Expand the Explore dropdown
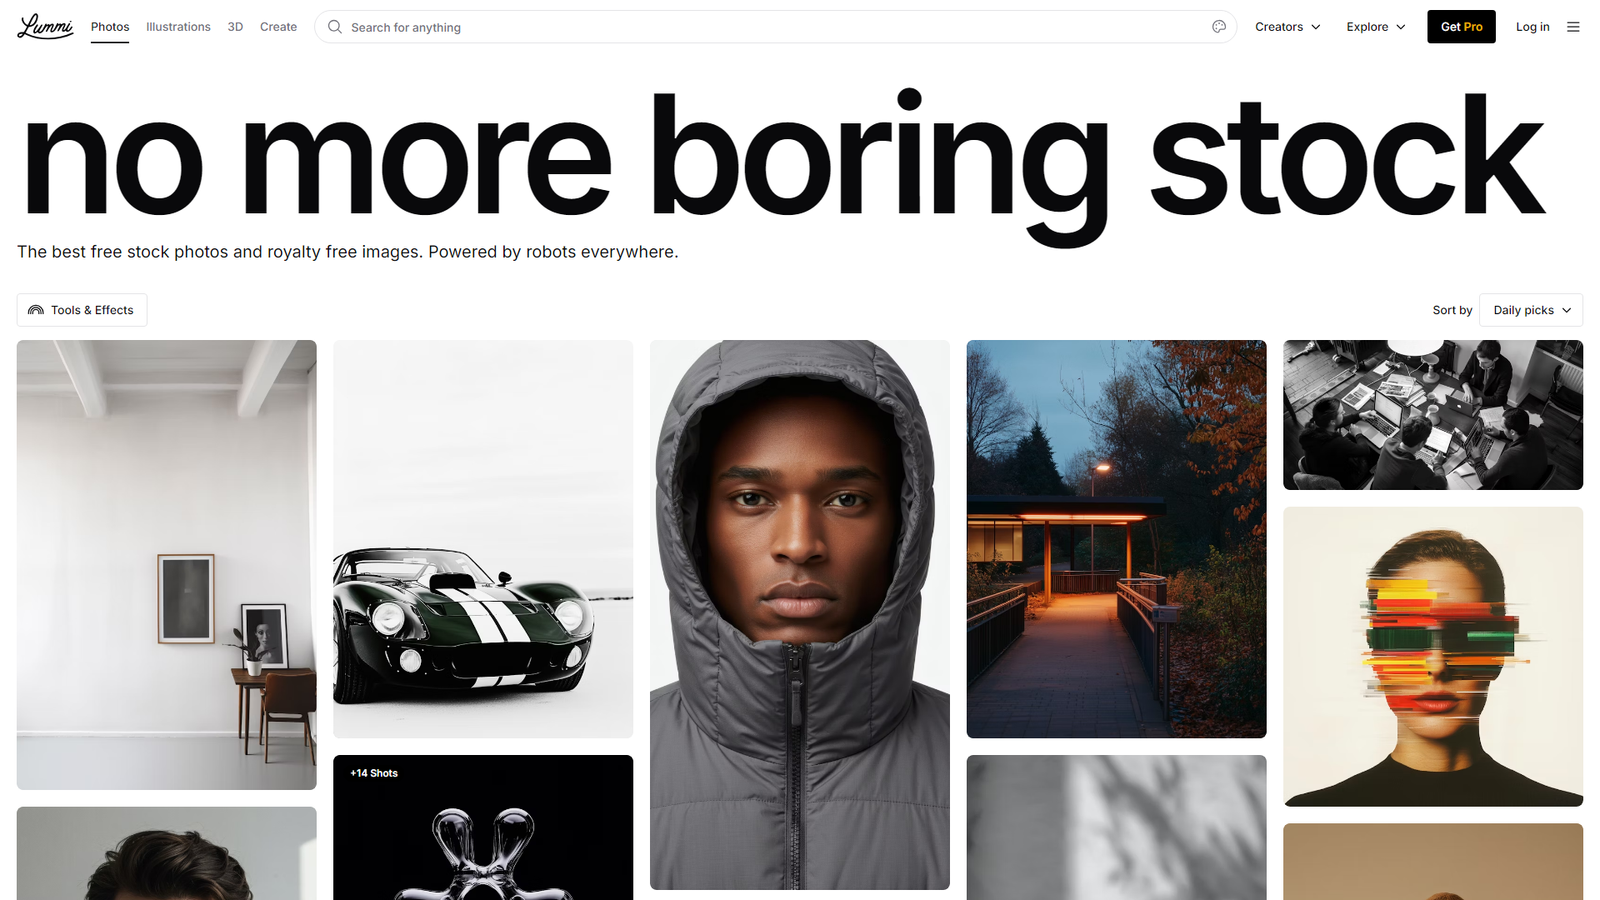This screenshot has width=1600, height=900. click(1376, 27)
